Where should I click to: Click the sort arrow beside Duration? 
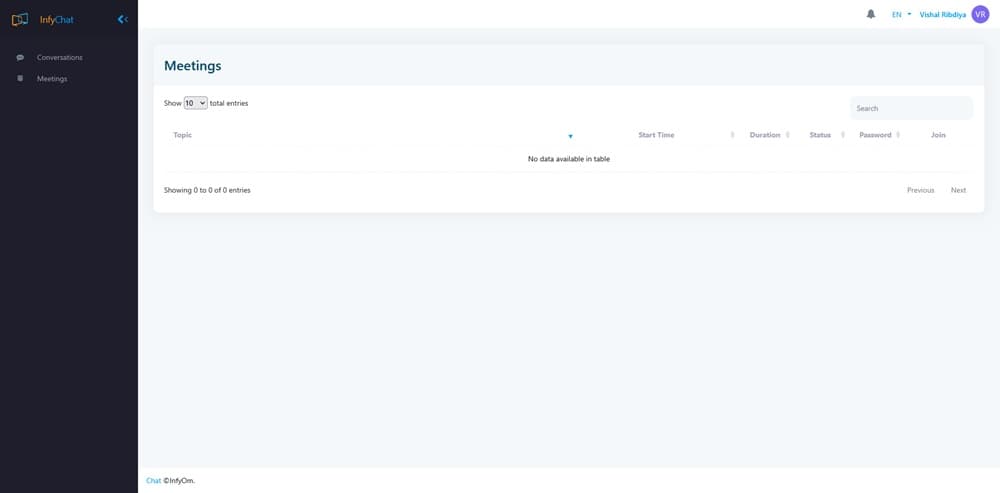point(788,135)
